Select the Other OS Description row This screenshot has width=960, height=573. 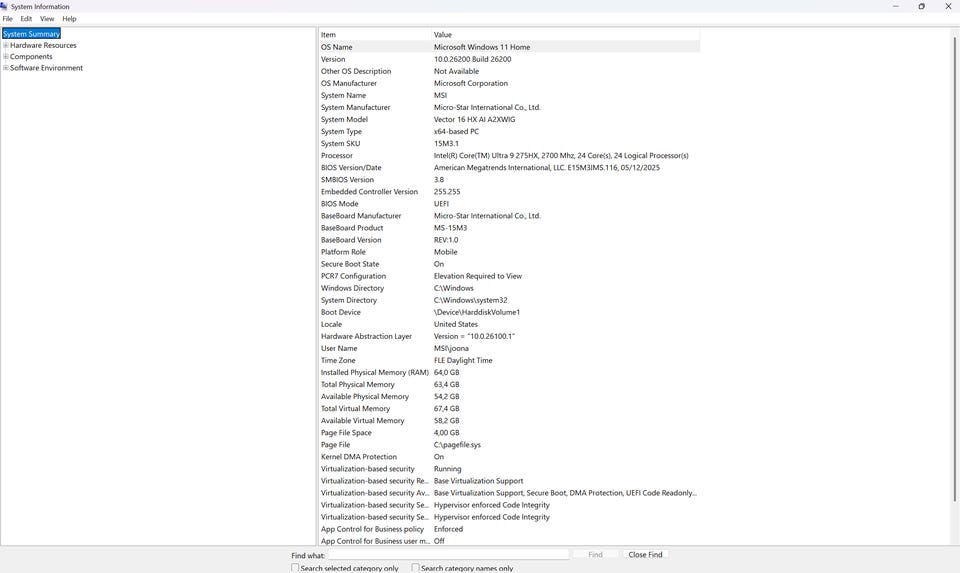[509, 71]
